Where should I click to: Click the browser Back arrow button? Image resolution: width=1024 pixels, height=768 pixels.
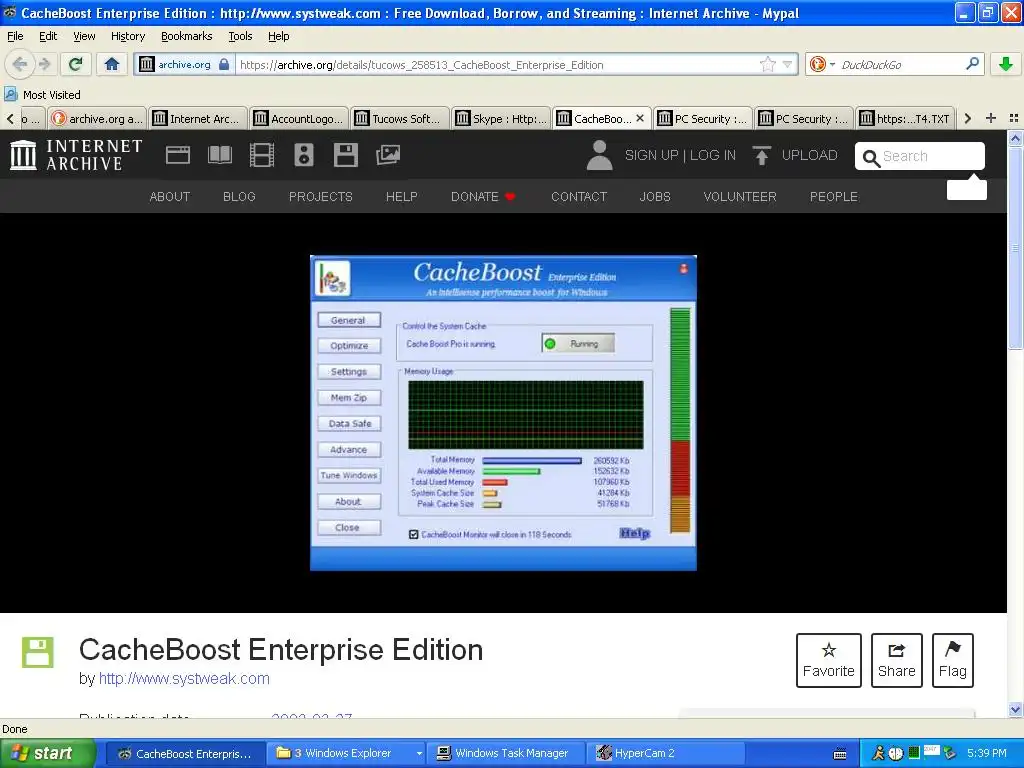(x=20, y=64)
